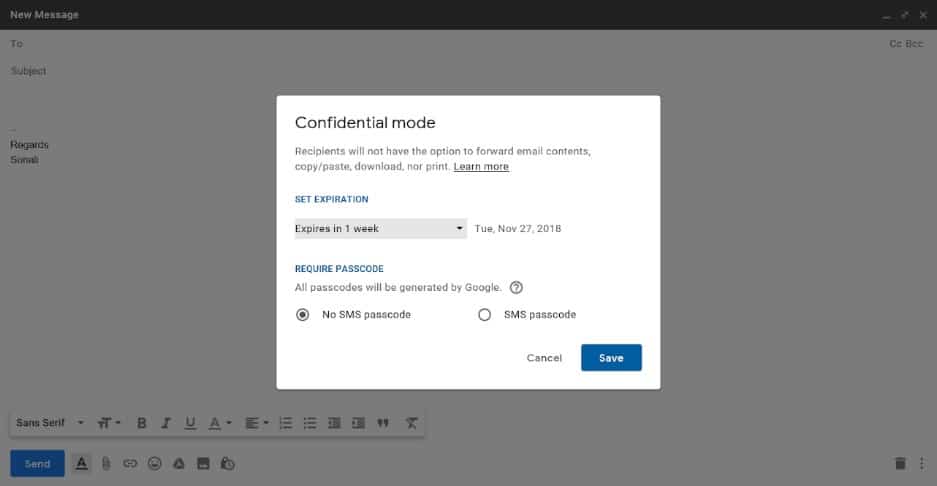Apply underline formatting
Image resolution: width=937 pixels, height=486 pixels.
point(190,423)
